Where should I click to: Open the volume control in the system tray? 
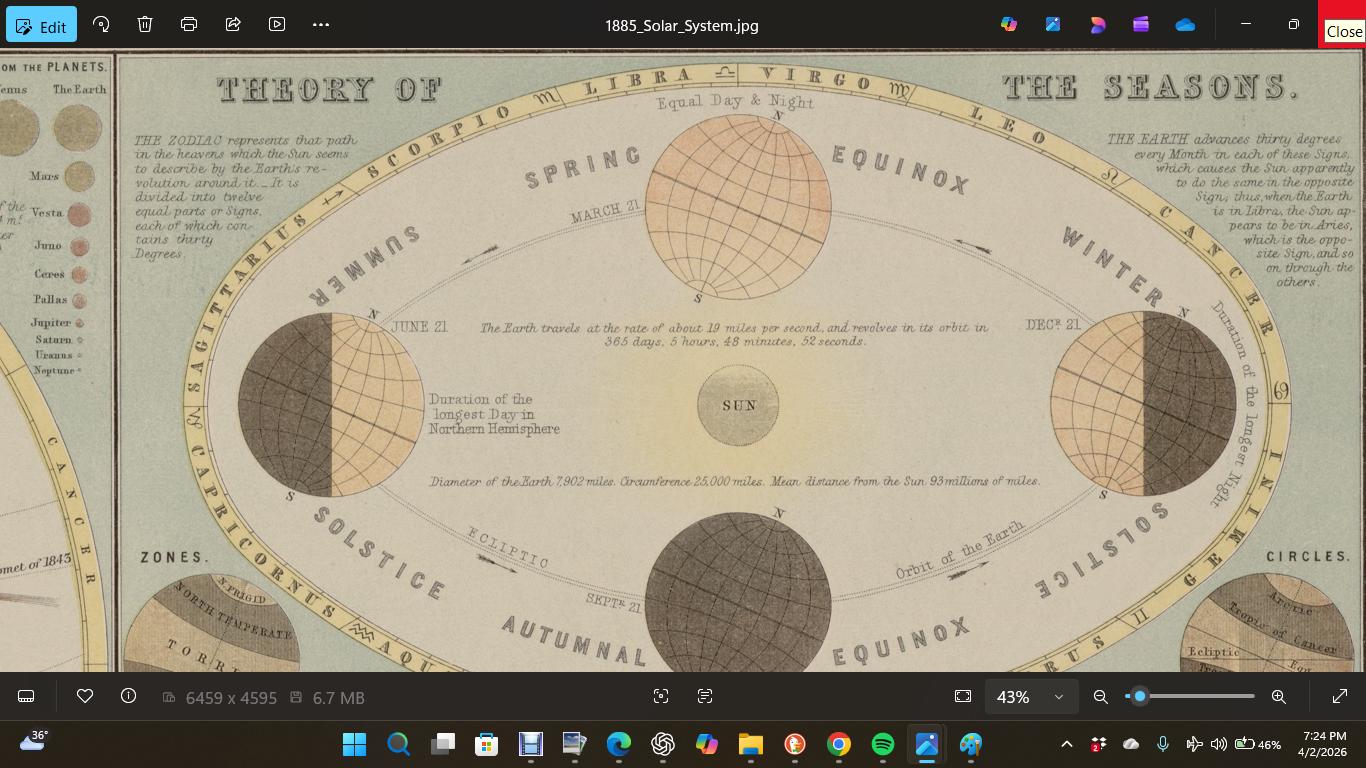point(1218,744)
